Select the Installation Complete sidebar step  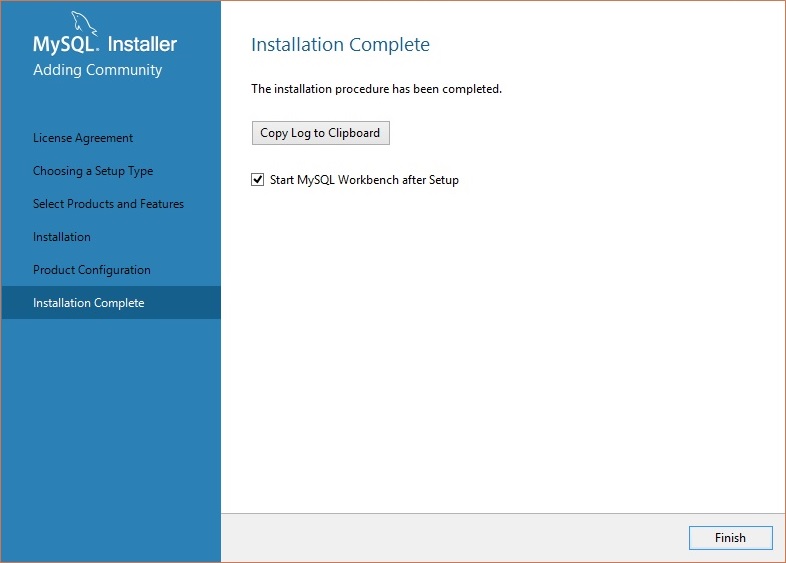tap(111, 302)
